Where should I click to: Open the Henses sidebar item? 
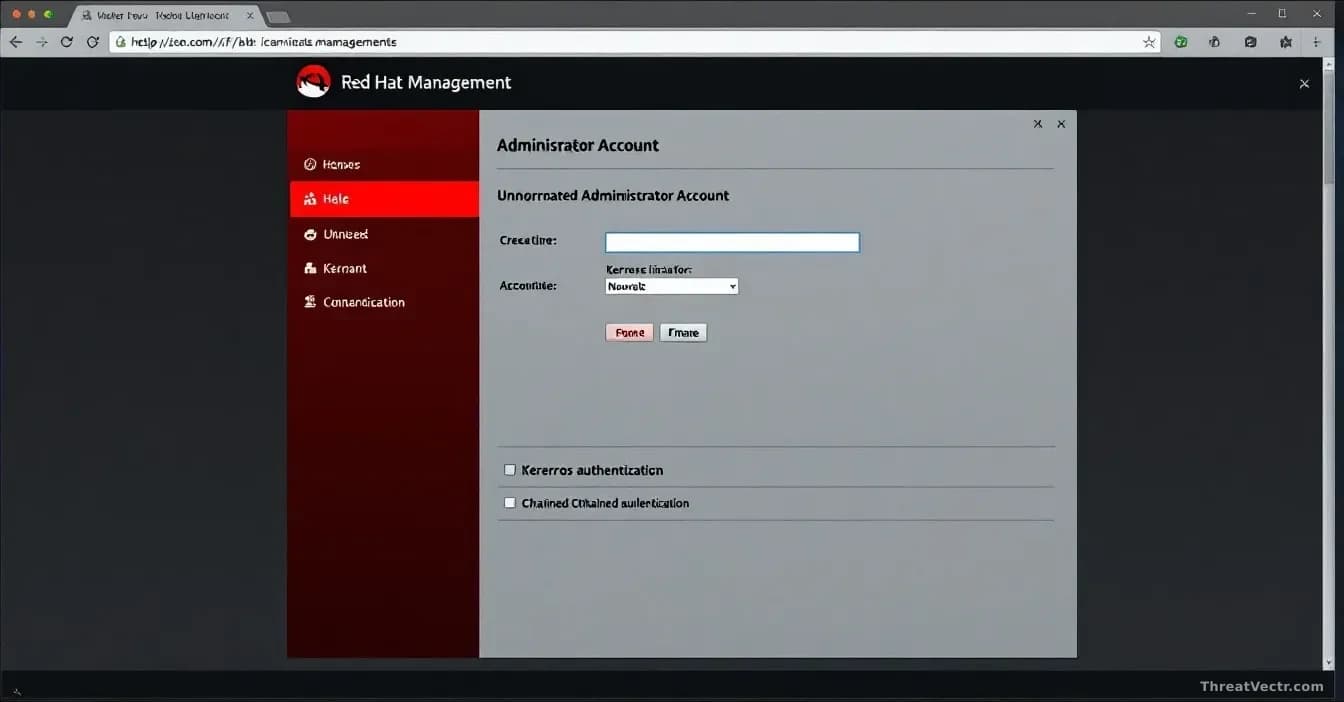[x=383, y=164]
